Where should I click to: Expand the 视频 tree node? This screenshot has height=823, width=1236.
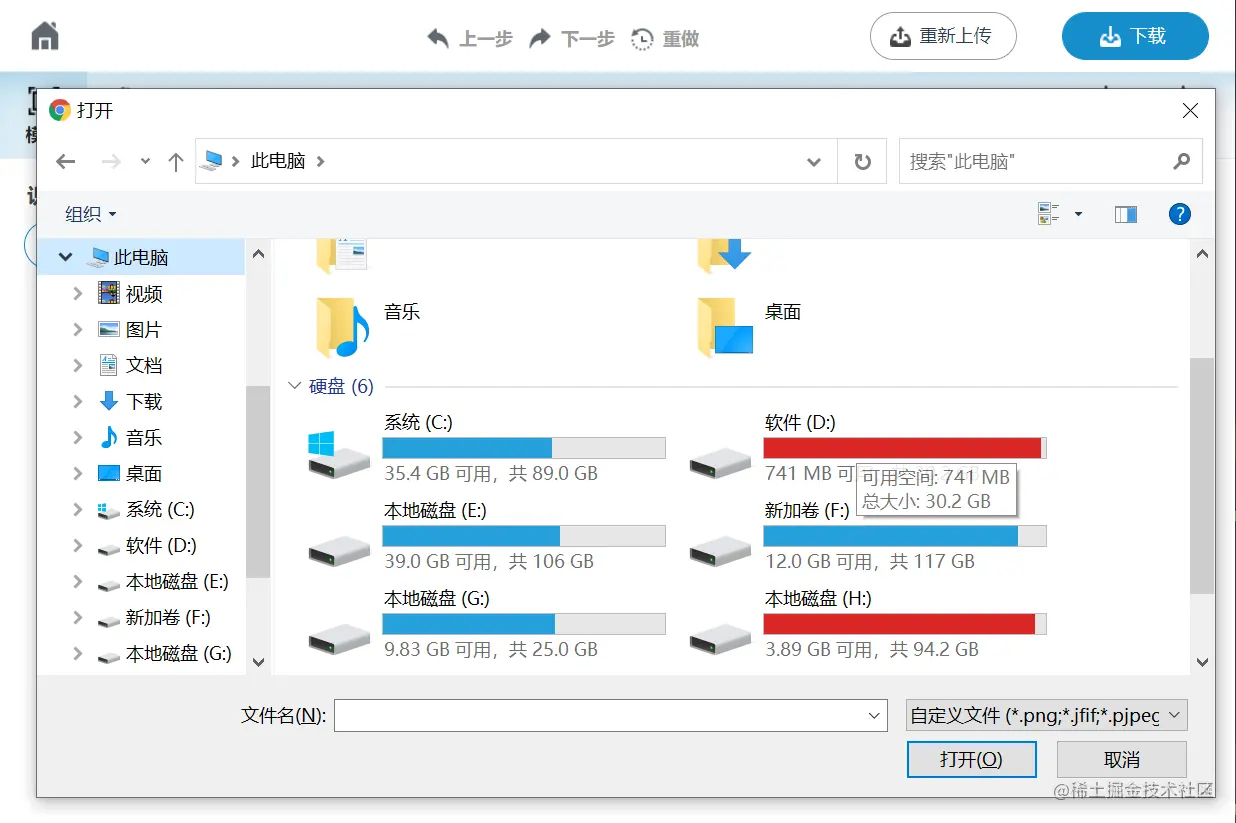tap(78, 293)
